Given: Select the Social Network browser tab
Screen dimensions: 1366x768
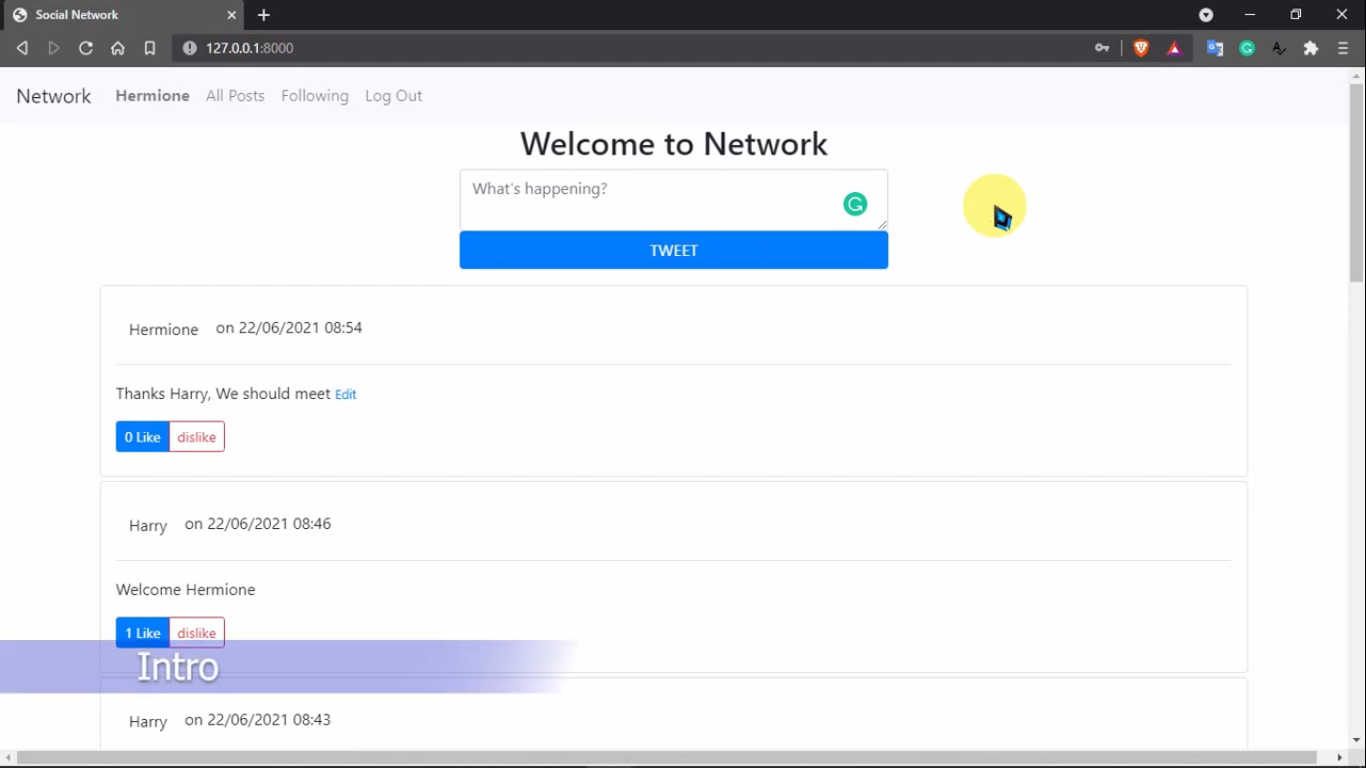Looking at the screenshot, I should (122, 15).
